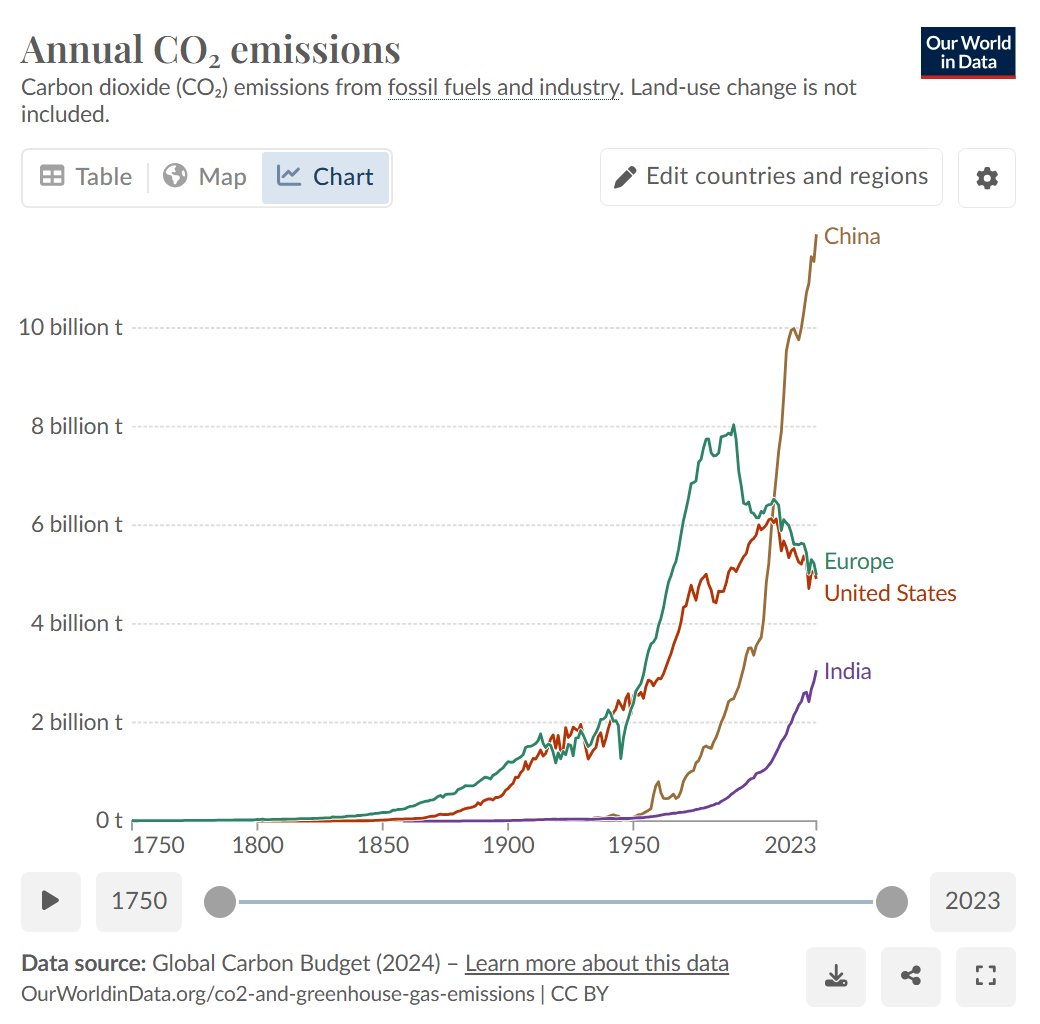Switch to the Table tab

(86, 177)
